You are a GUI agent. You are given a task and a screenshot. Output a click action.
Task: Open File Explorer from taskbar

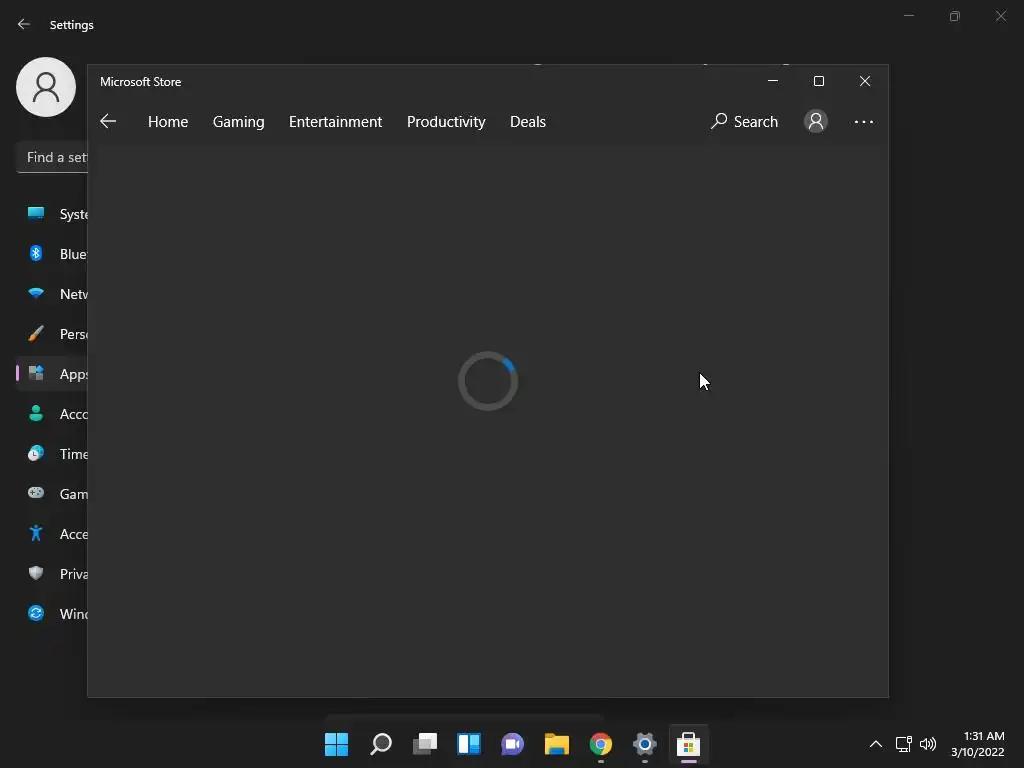[x=556, y=744]
